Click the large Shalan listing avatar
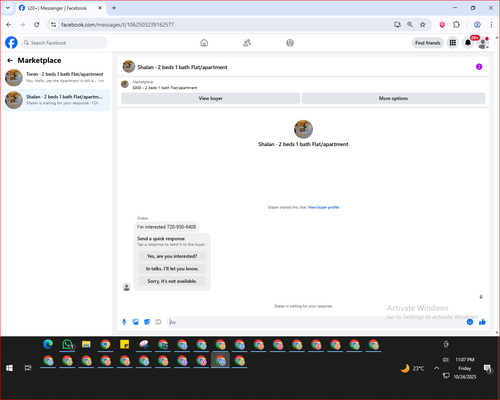The width and height of the screenshot is (500, 400). pyautogui.click(x=303, y=129)
